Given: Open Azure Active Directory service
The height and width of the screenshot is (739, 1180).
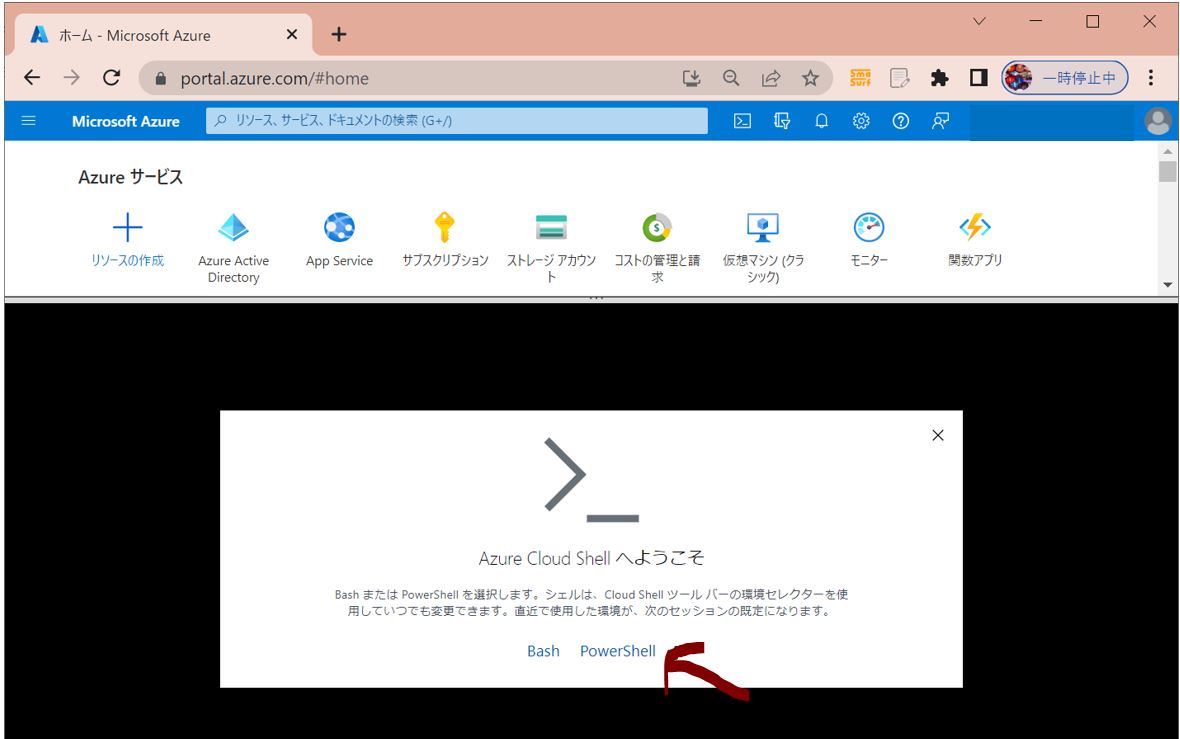Looking at the screenshot, I should pos(233,229).
